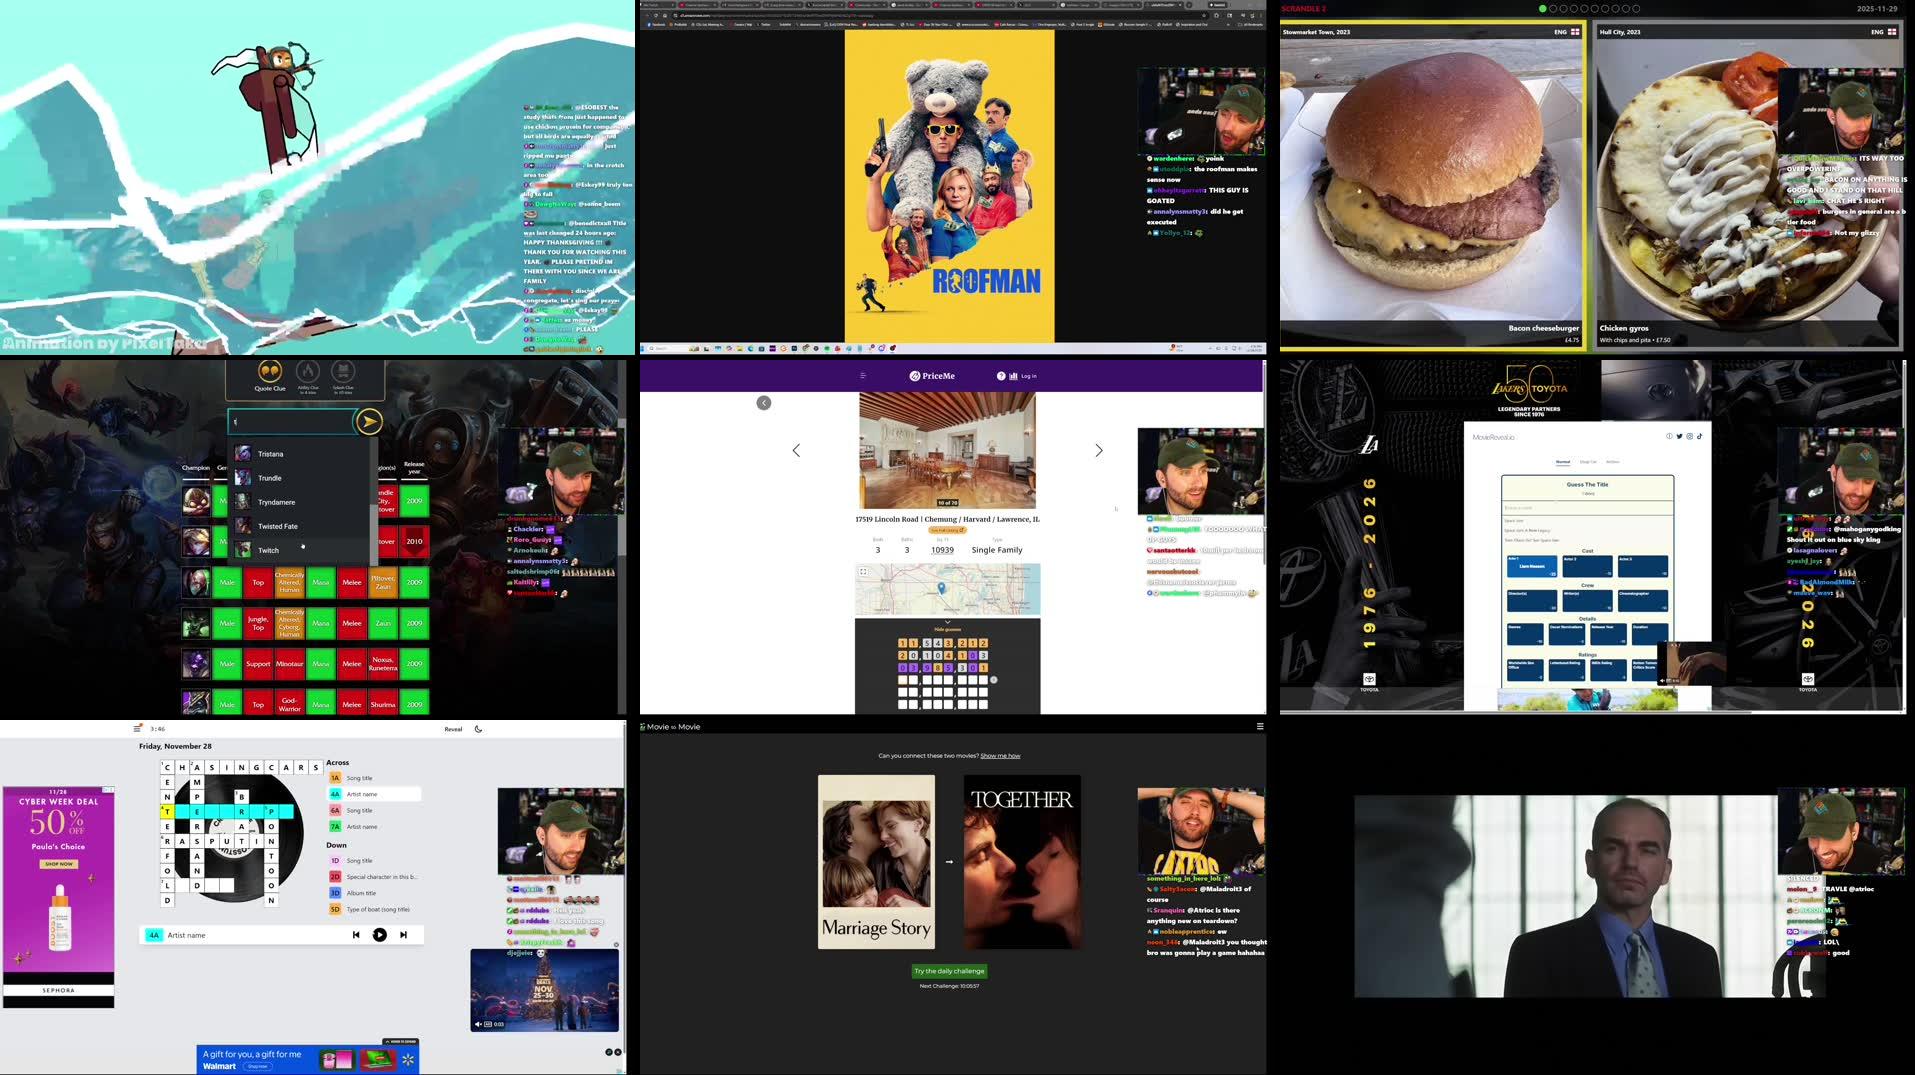Enter fullscreen on the PriceMe listing map
Image resolution: width=1915 pixels, height=1075 pixels.
click(864, 571)
